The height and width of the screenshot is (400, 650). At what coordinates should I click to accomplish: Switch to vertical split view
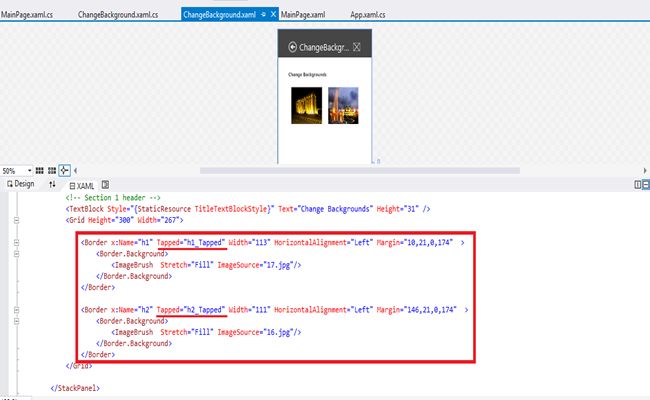[x=638, y=185]
